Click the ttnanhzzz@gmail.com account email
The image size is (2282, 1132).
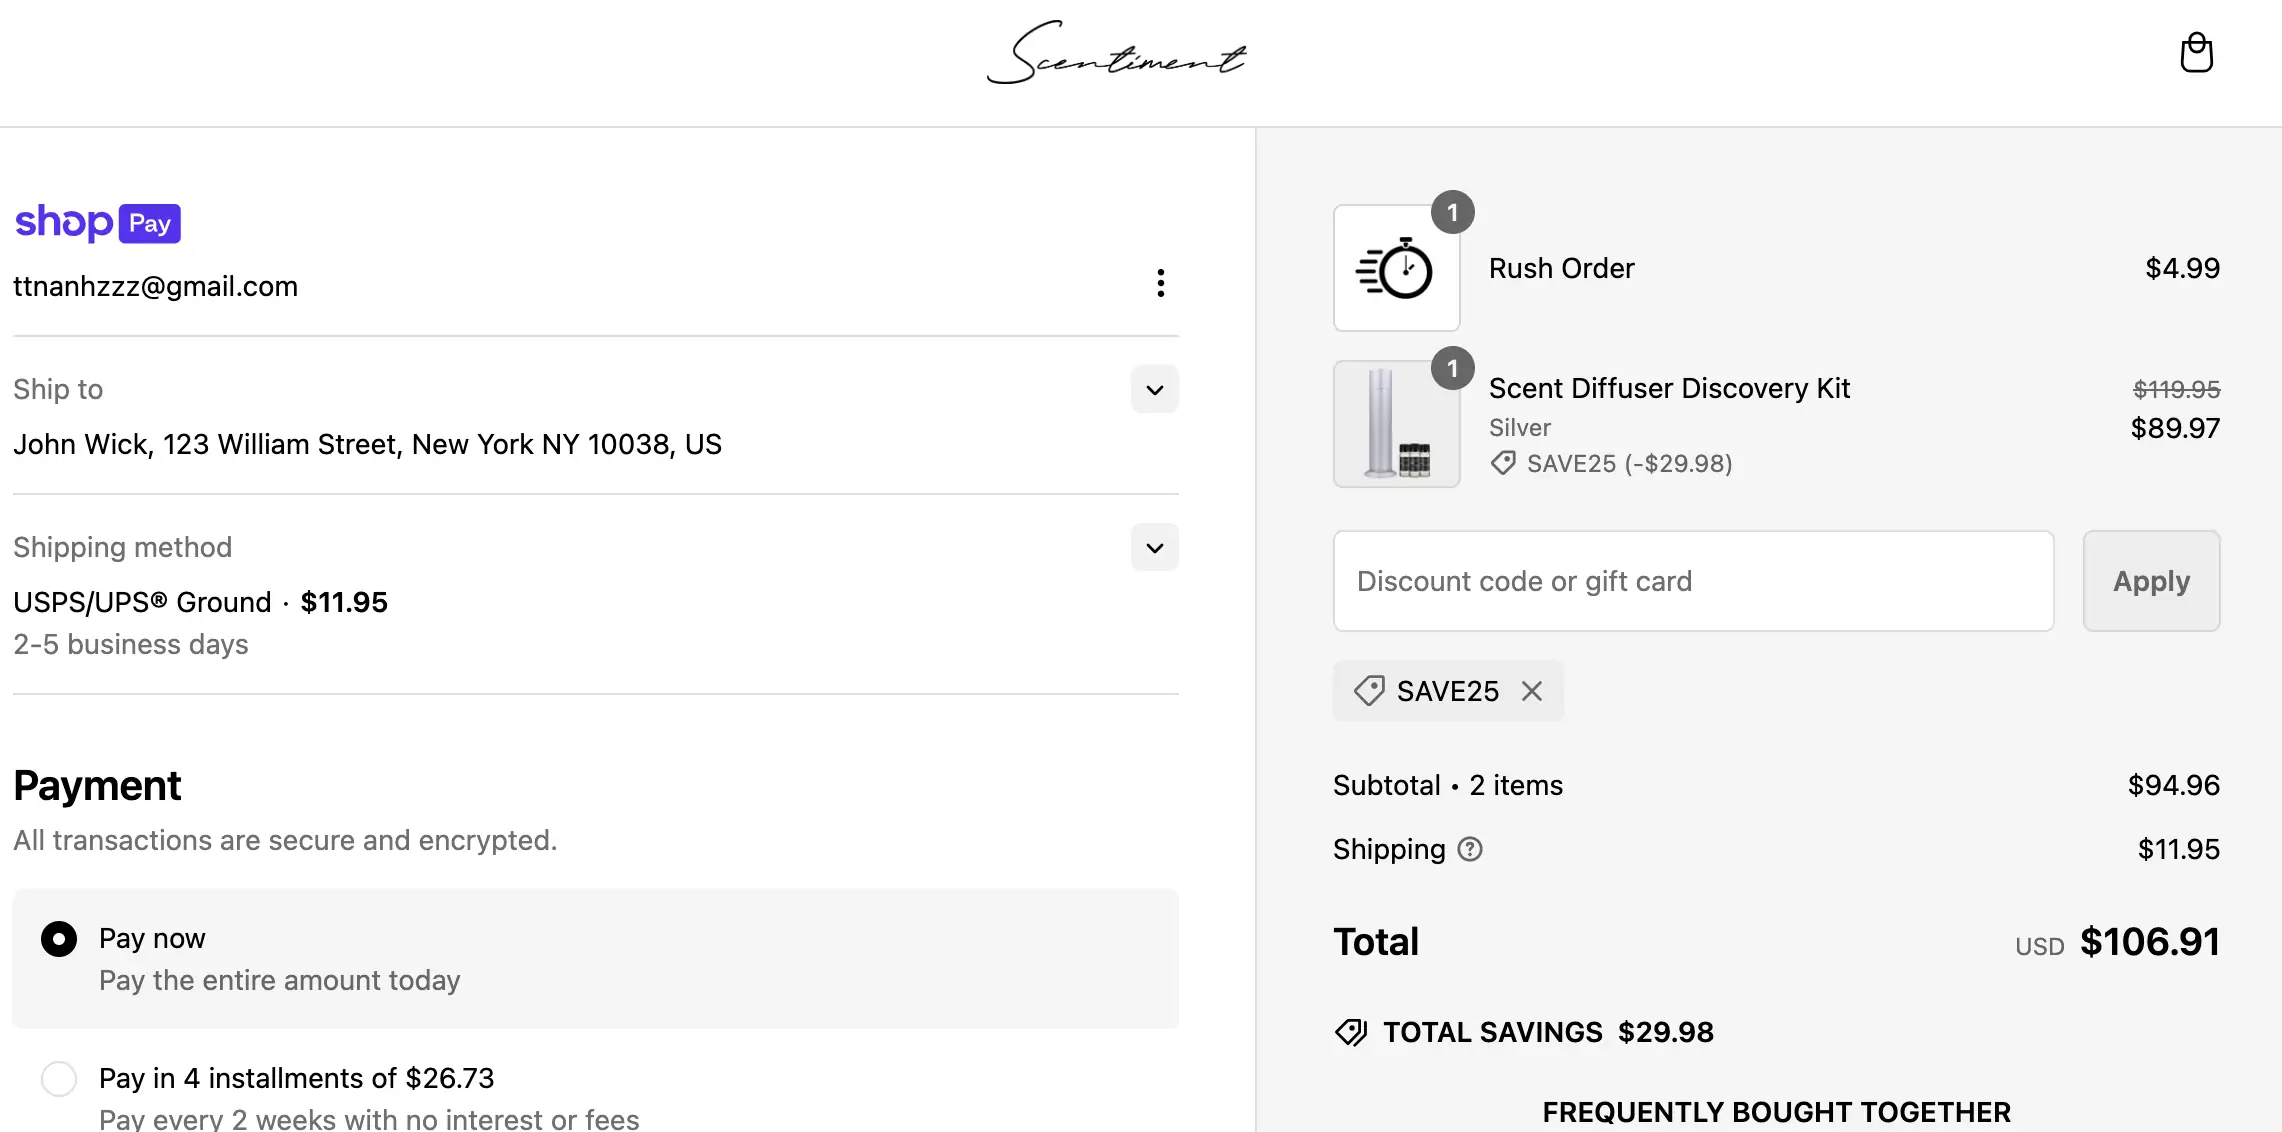pos(156,286)
